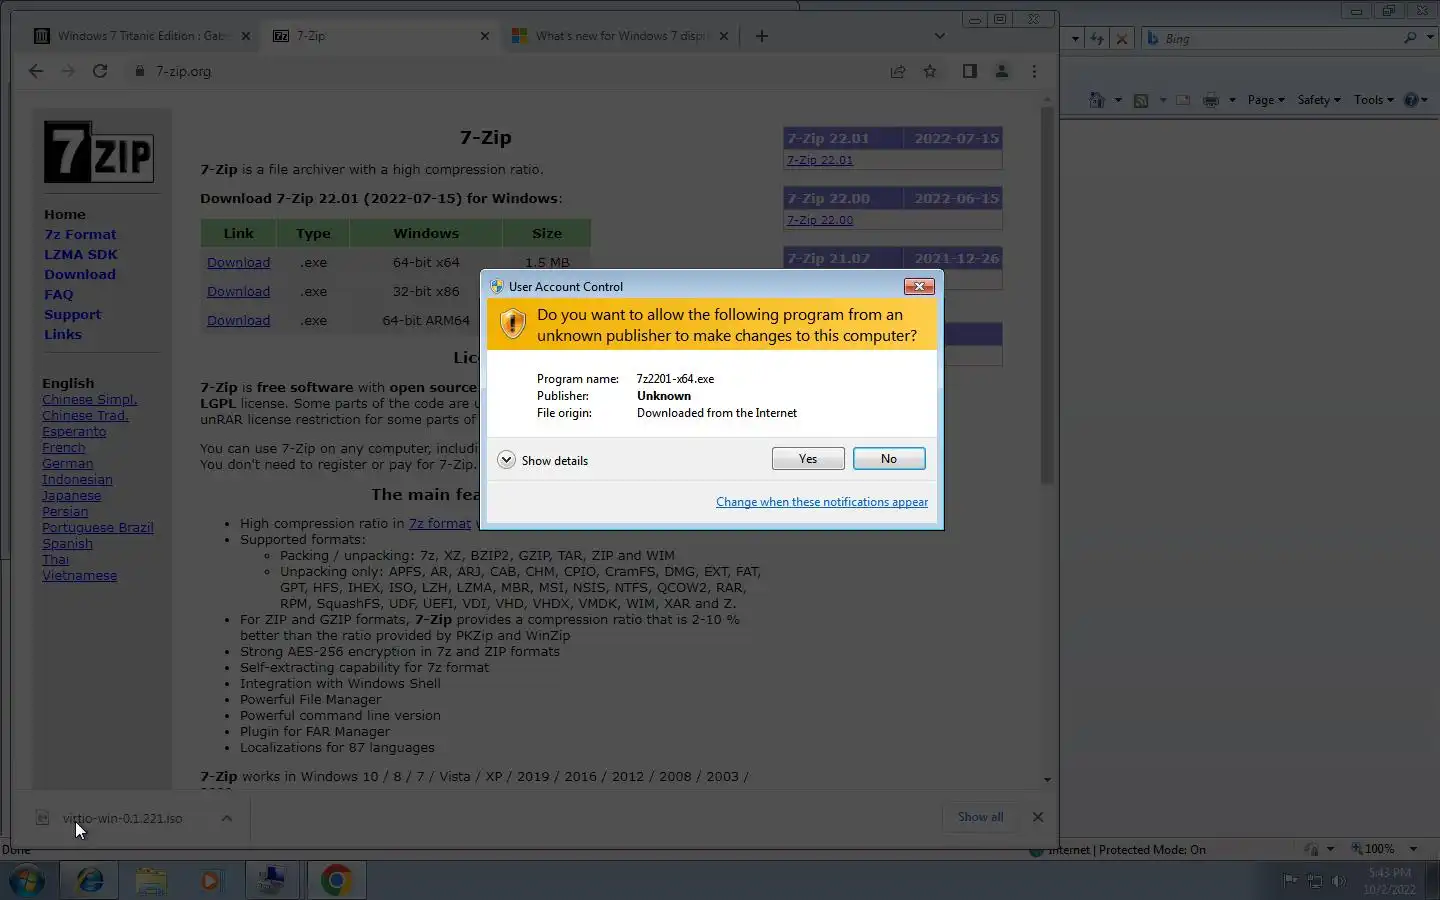Open the Internet Explorer Tools menu

1373,100
